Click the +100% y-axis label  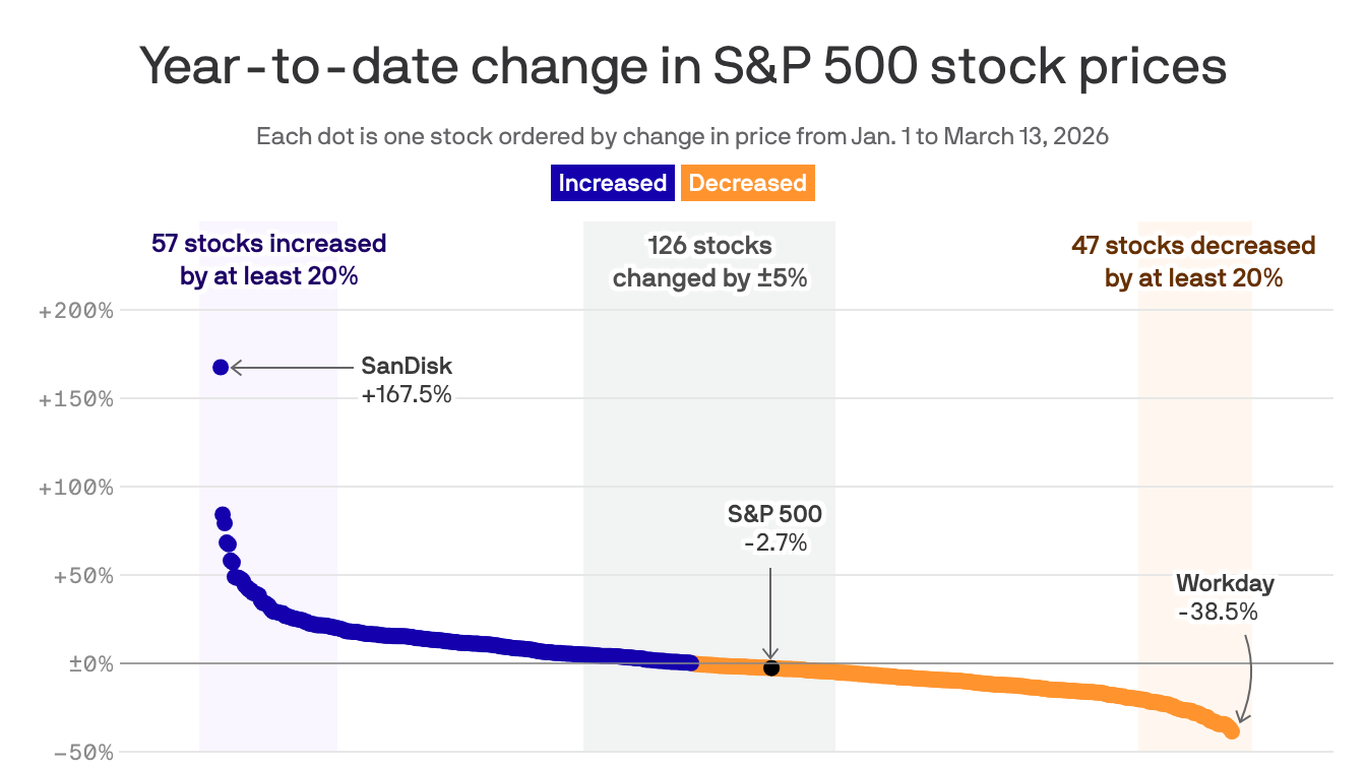[76, 487]
